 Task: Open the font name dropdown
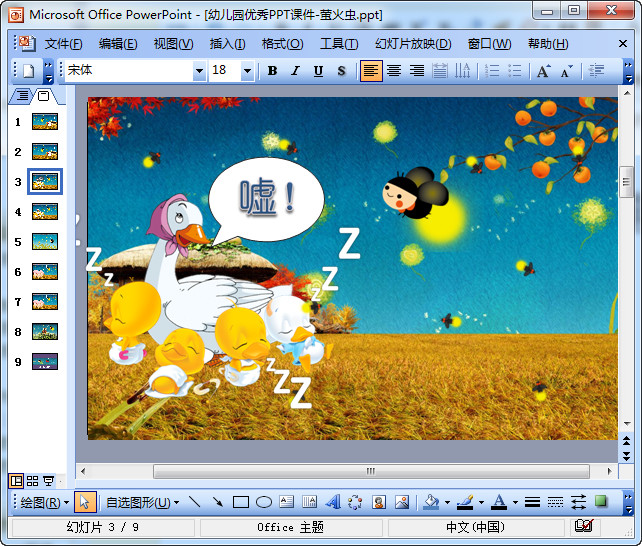click(x=199, y=71)
